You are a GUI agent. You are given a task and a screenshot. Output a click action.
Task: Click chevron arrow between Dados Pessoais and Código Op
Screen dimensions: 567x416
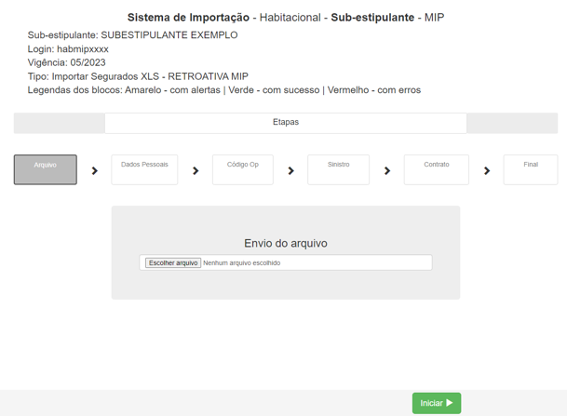196,170
